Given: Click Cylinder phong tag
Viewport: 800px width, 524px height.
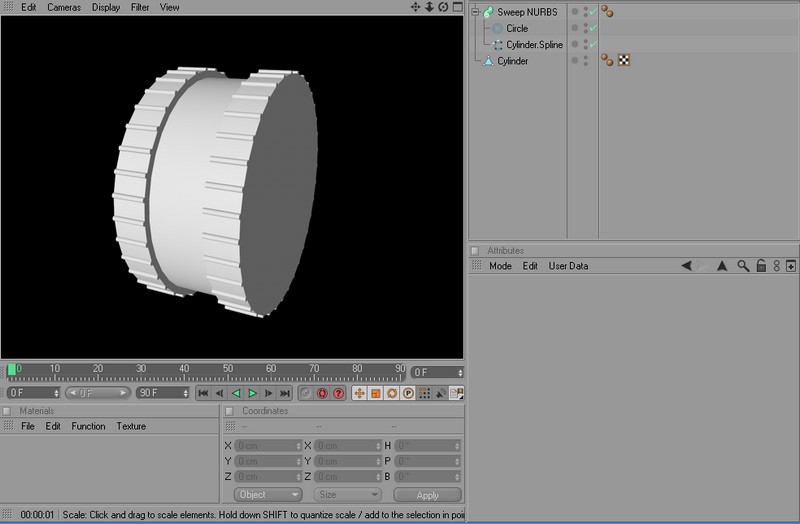Looking at the screenshot, I should click(x=607, y=60).
